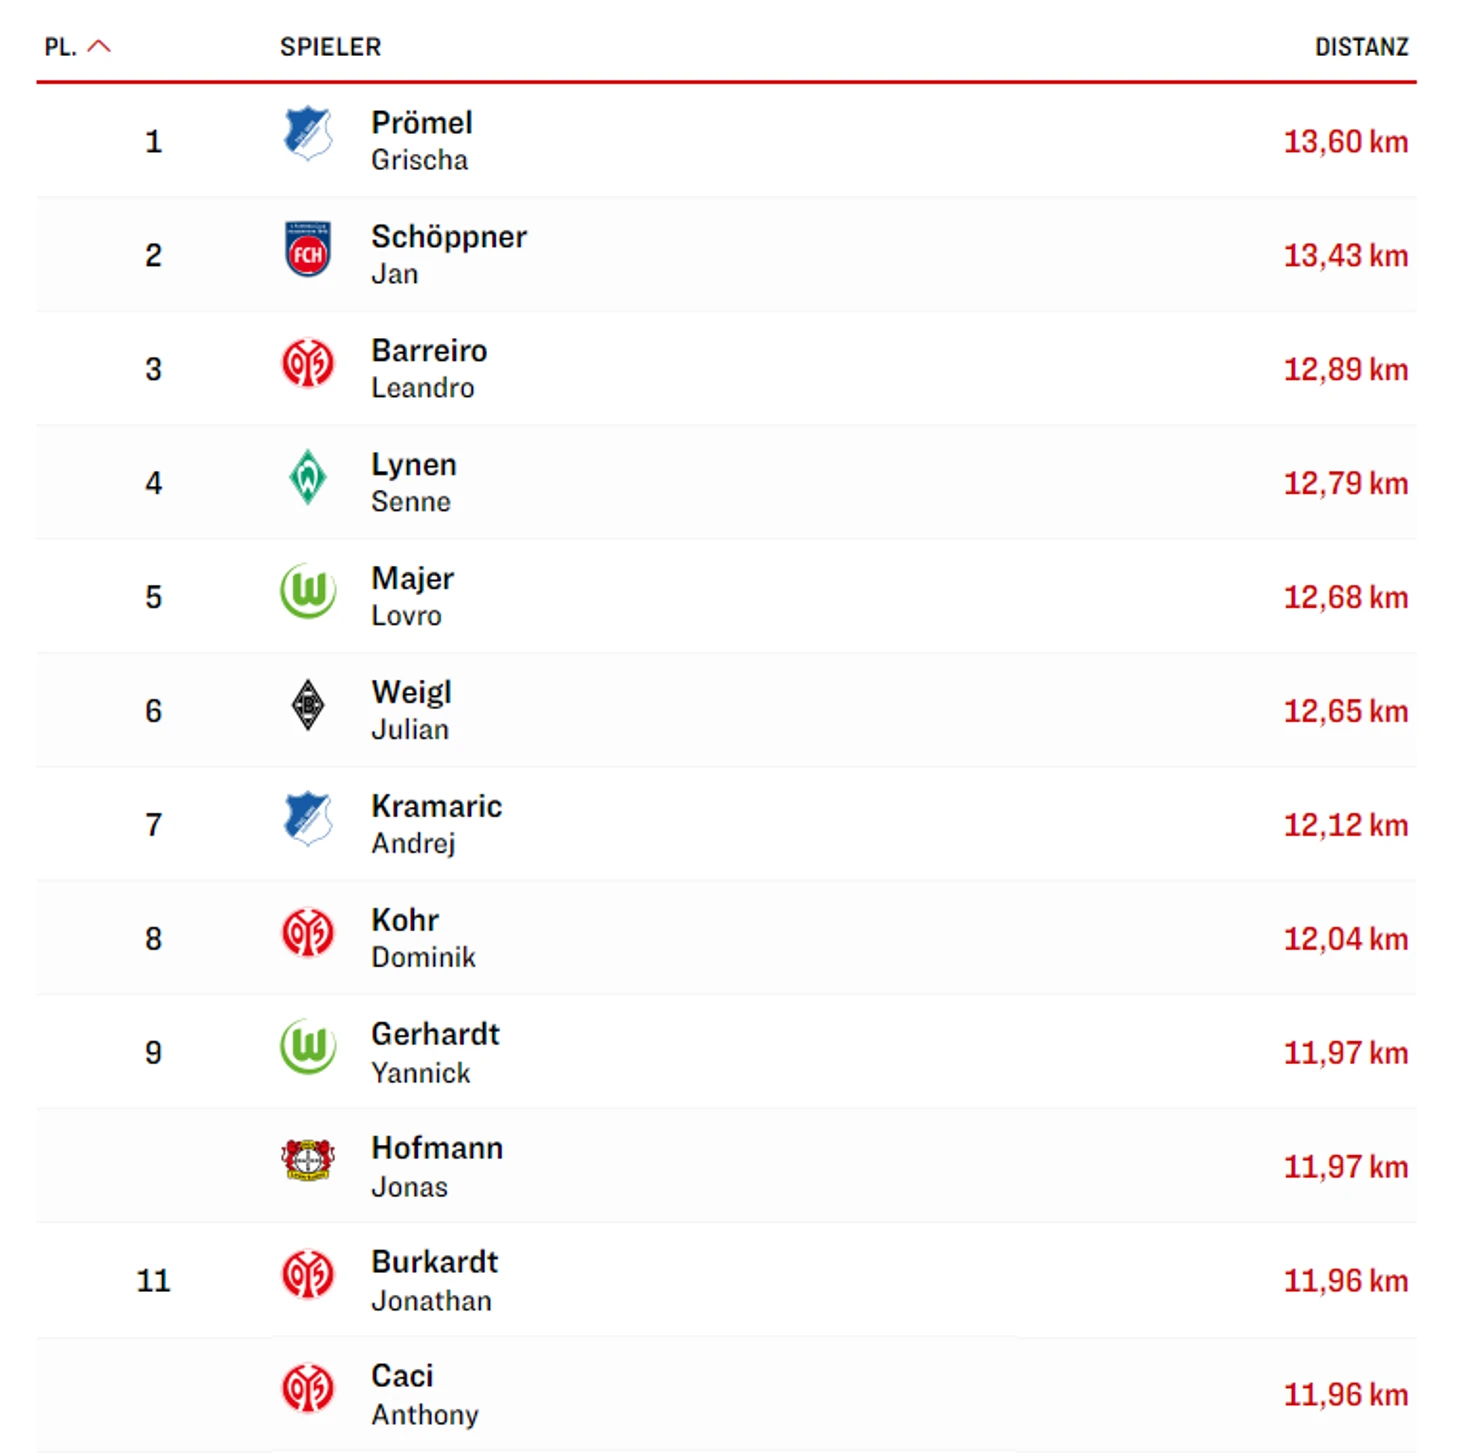Open player Jan Schöppner
Screen dimensions: 1460x1456
click(449, 254)
